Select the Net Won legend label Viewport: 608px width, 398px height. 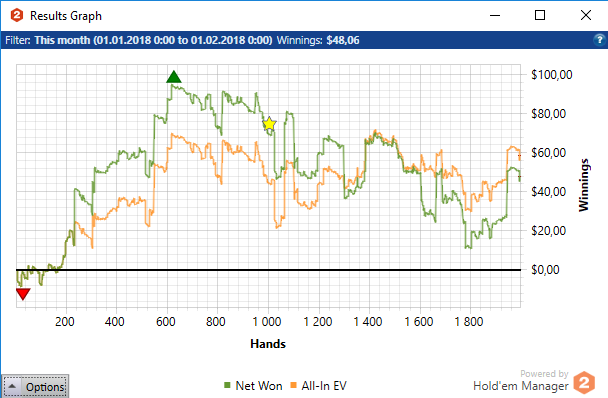tap(259, 386)
